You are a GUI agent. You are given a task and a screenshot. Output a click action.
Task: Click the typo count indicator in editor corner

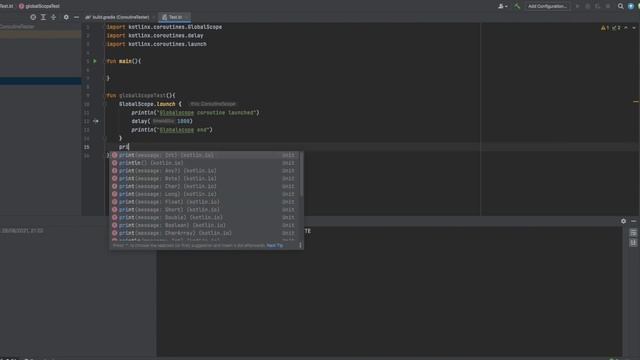point(616,28)
